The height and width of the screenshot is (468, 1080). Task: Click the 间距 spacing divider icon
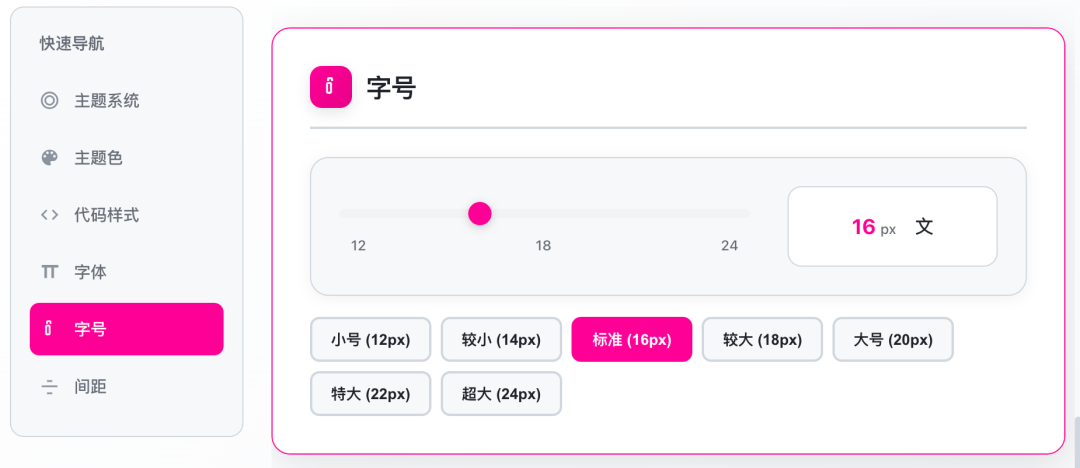[x=50, y=386]
